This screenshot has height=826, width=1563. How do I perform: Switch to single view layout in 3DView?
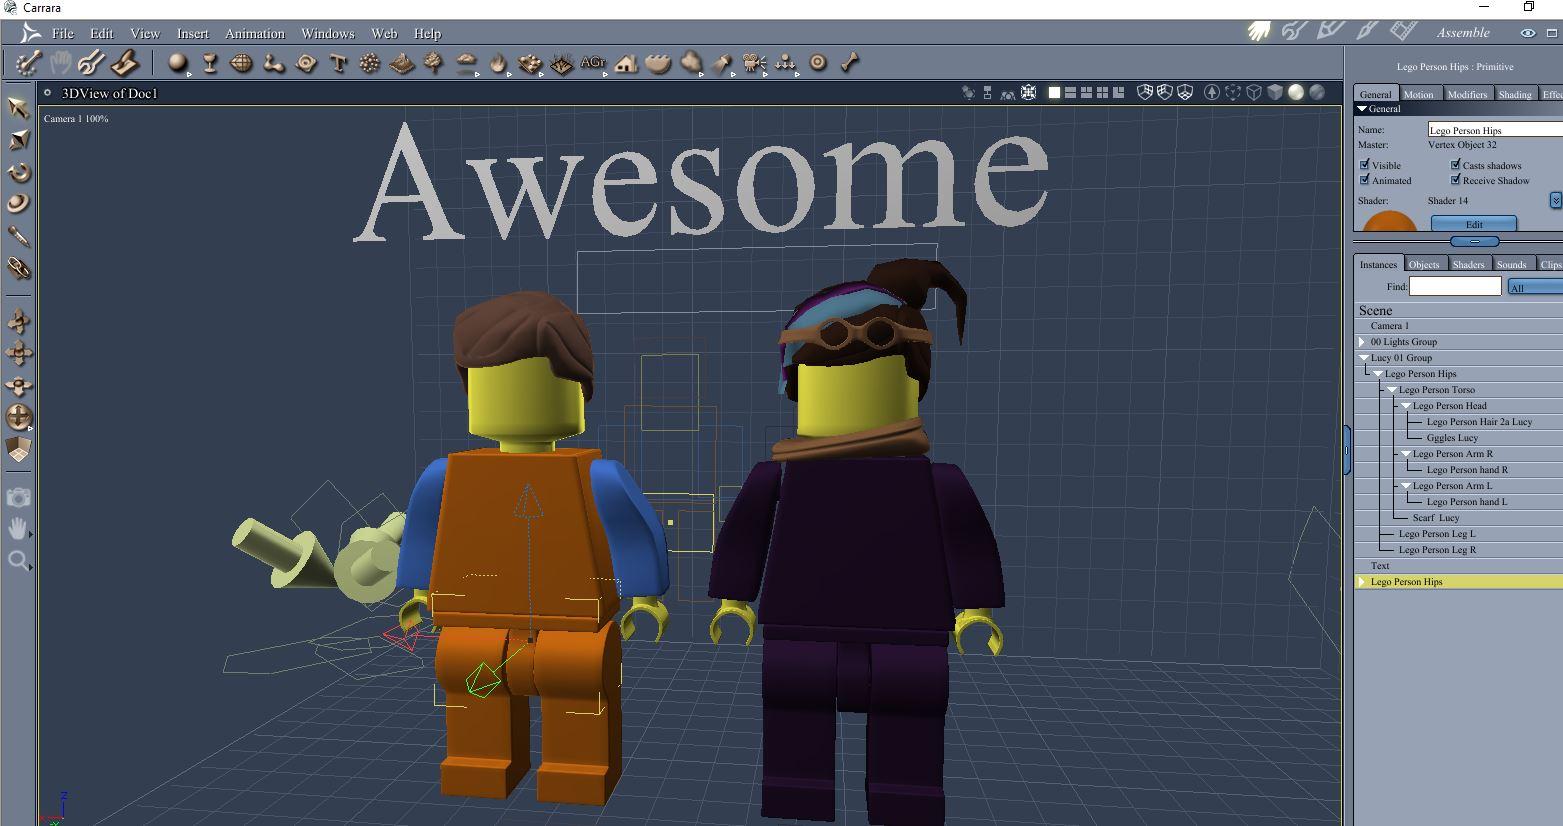point(1054,93)
